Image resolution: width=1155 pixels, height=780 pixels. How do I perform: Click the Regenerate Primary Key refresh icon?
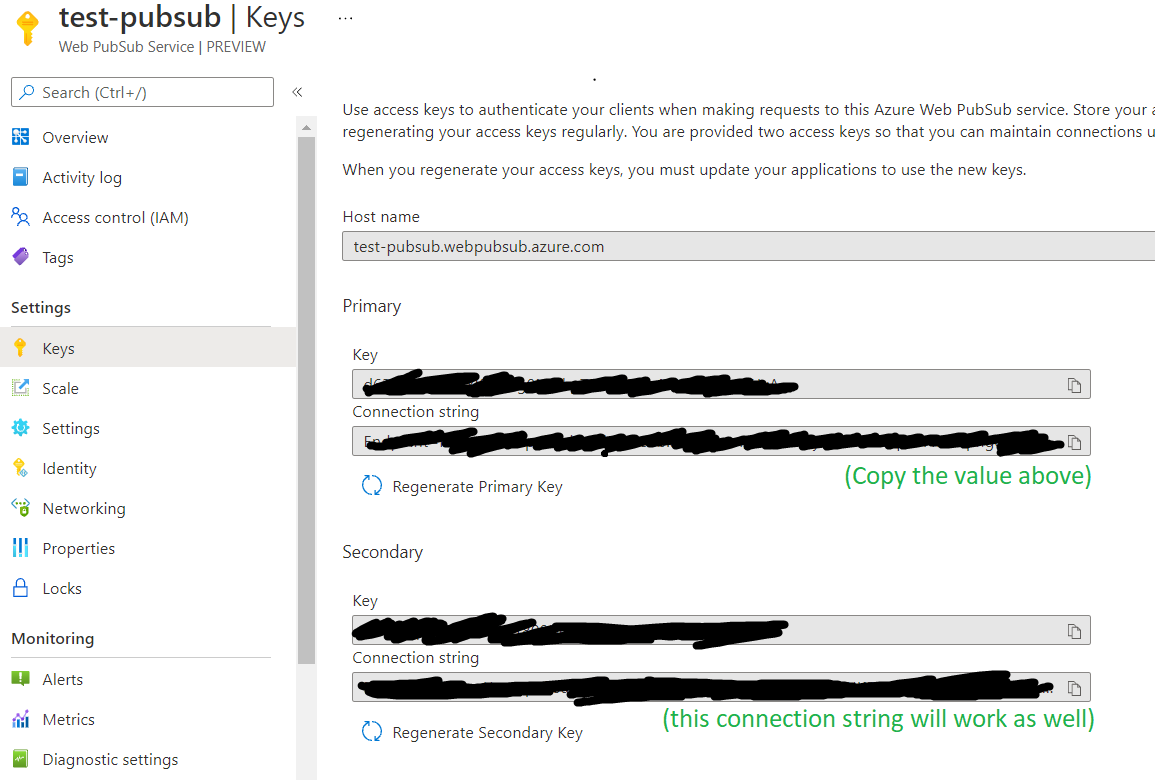pos(372,486)
